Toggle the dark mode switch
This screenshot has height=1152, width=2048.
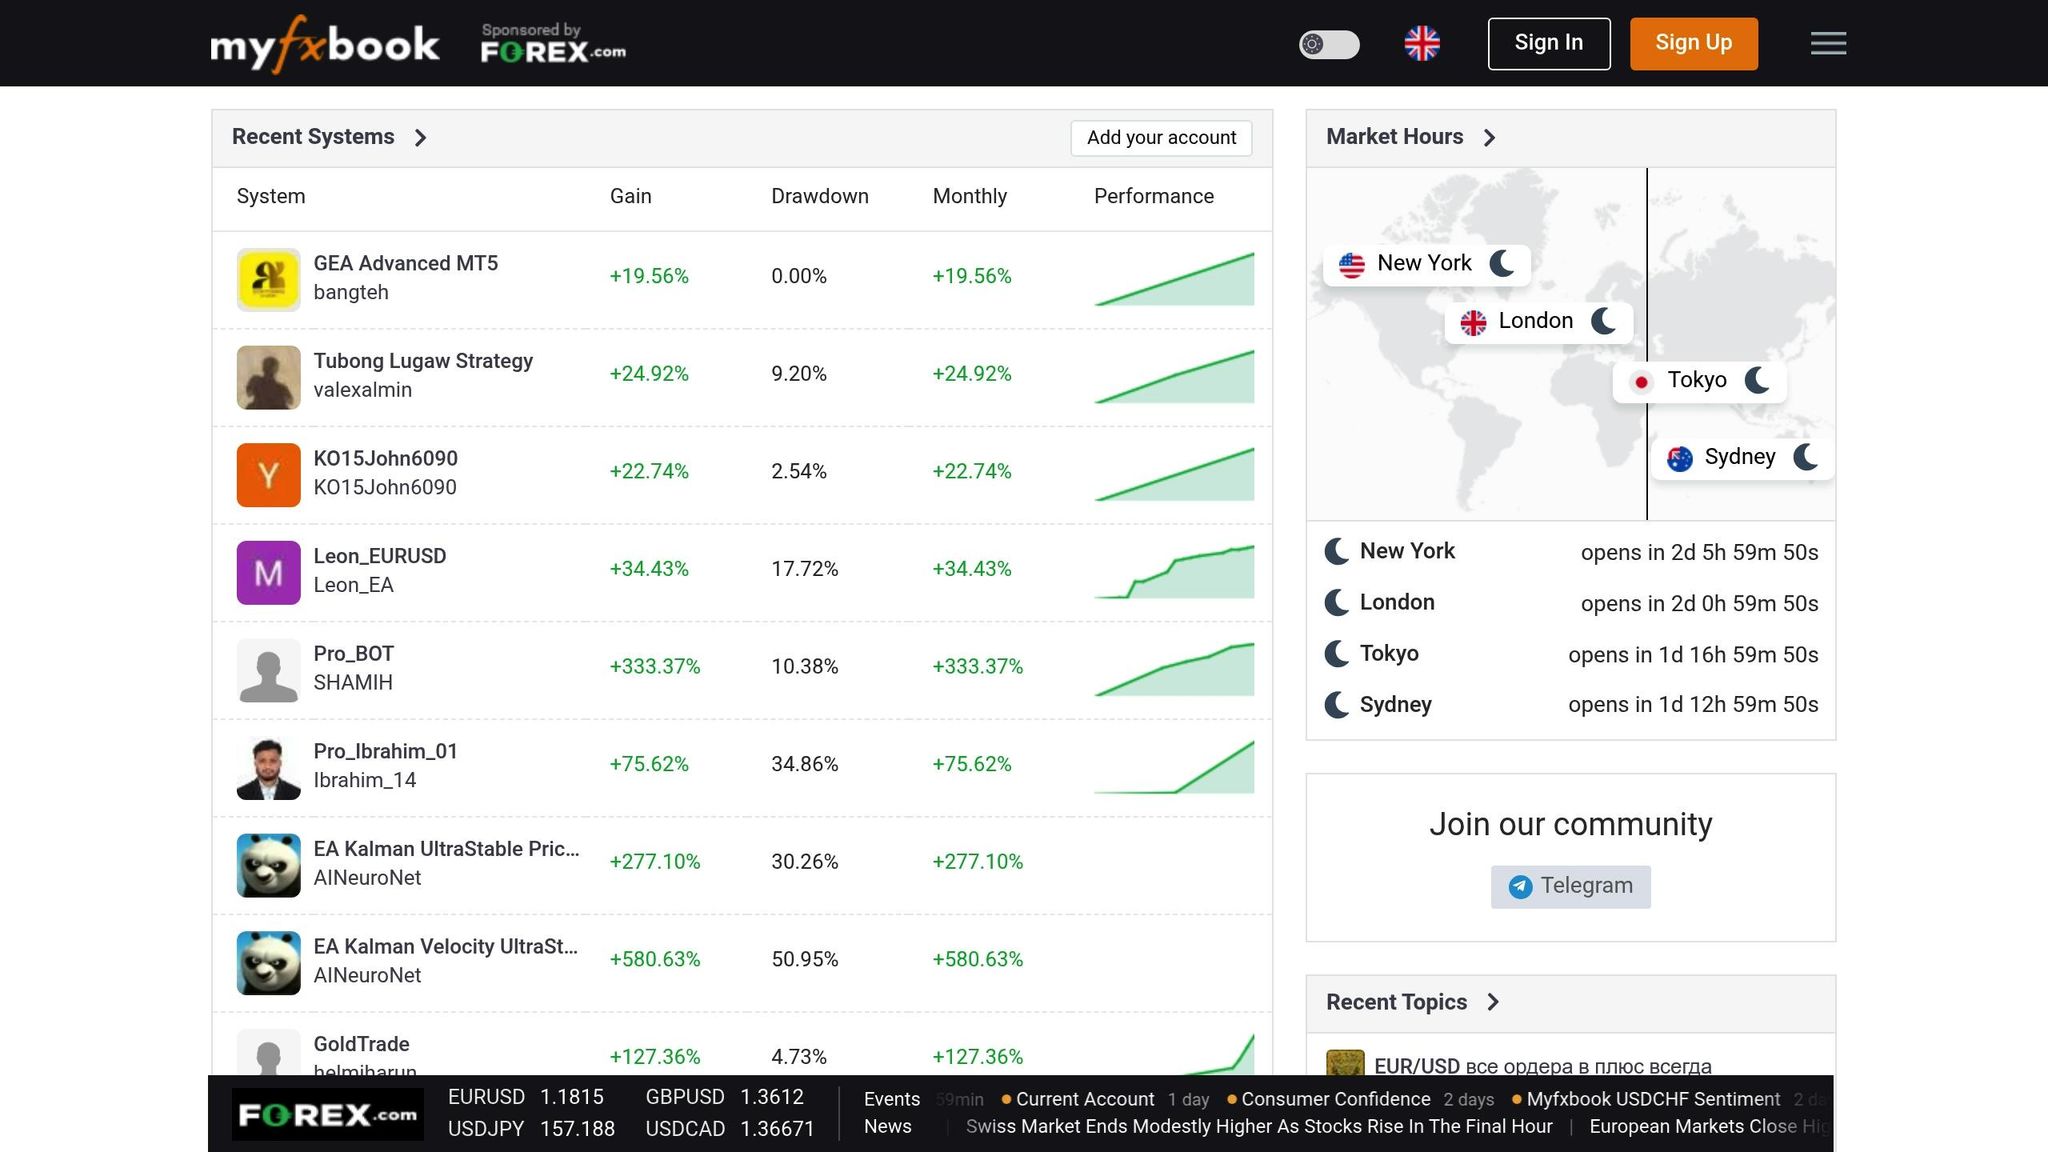[x=1329, y=44]
